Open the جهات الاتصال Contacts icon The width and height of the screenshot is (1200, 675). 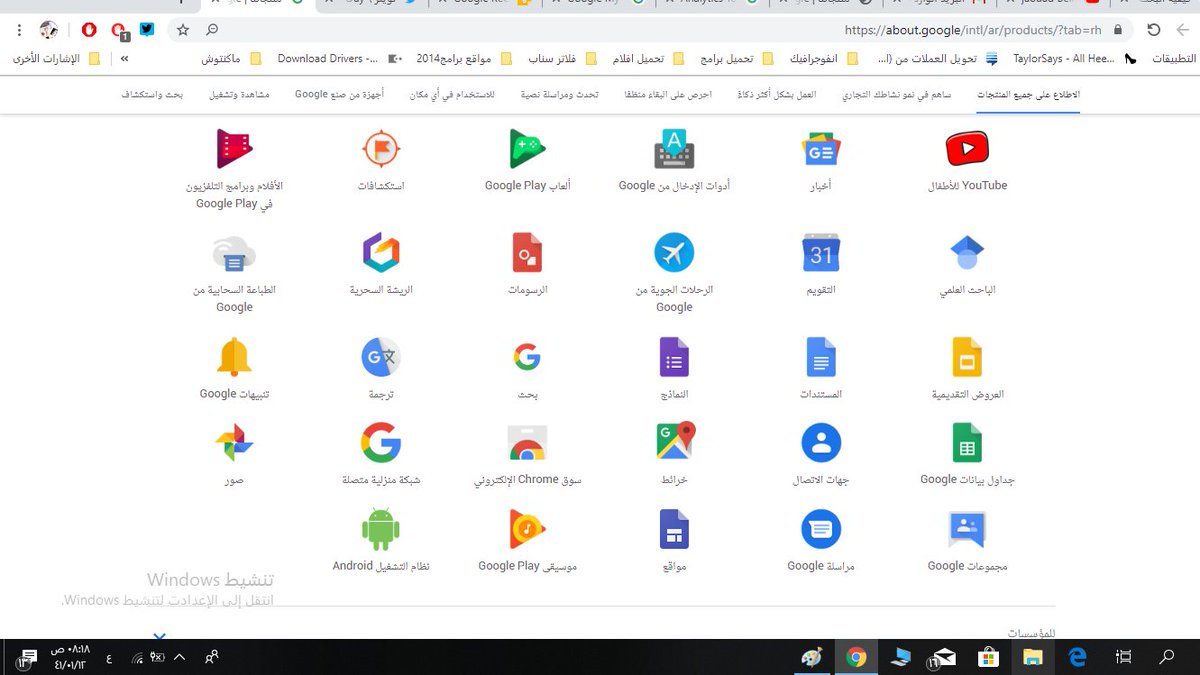pos(821,443)
